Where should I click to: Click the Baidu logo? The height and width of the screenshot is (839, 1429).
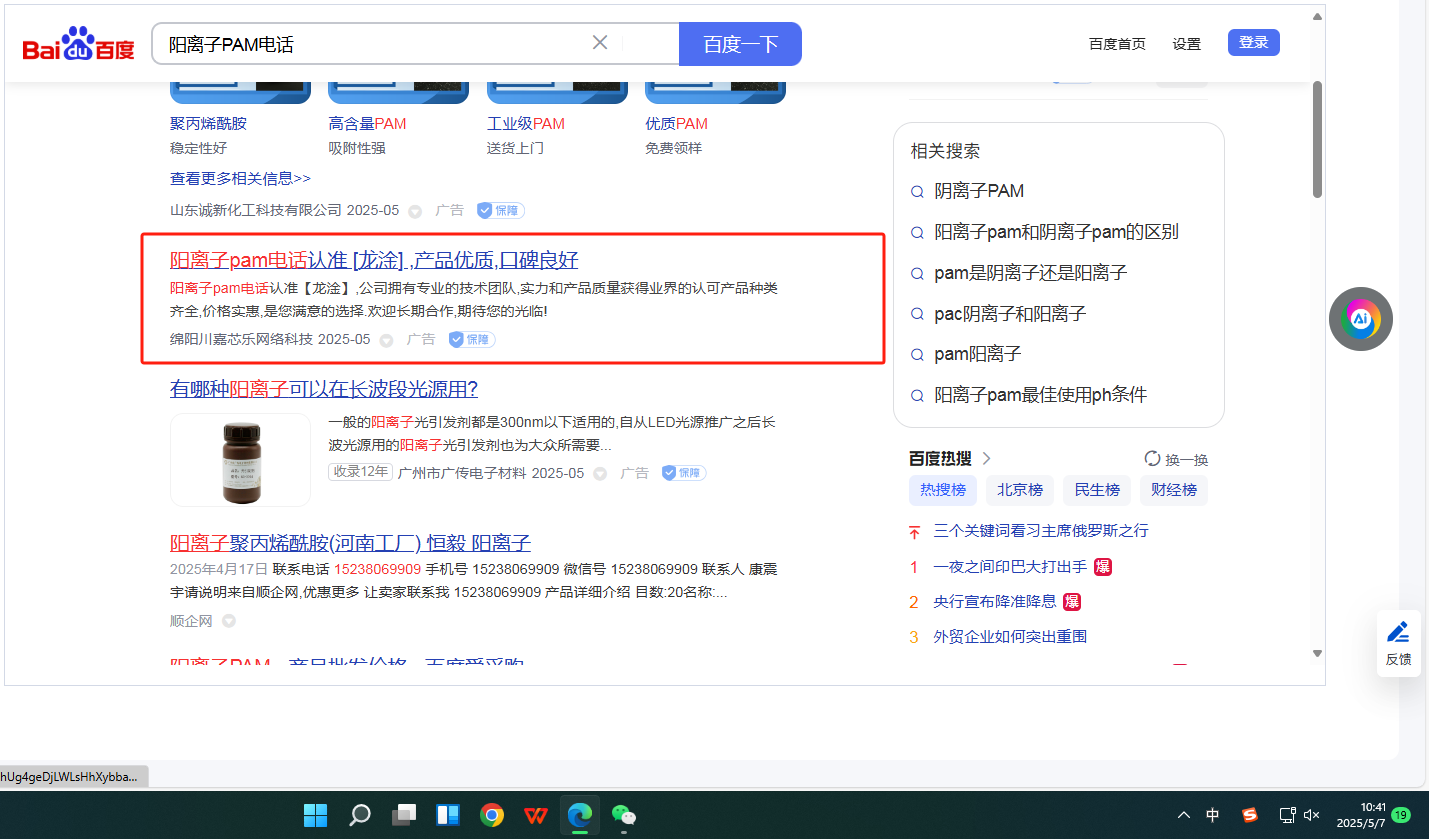[79, 46]
